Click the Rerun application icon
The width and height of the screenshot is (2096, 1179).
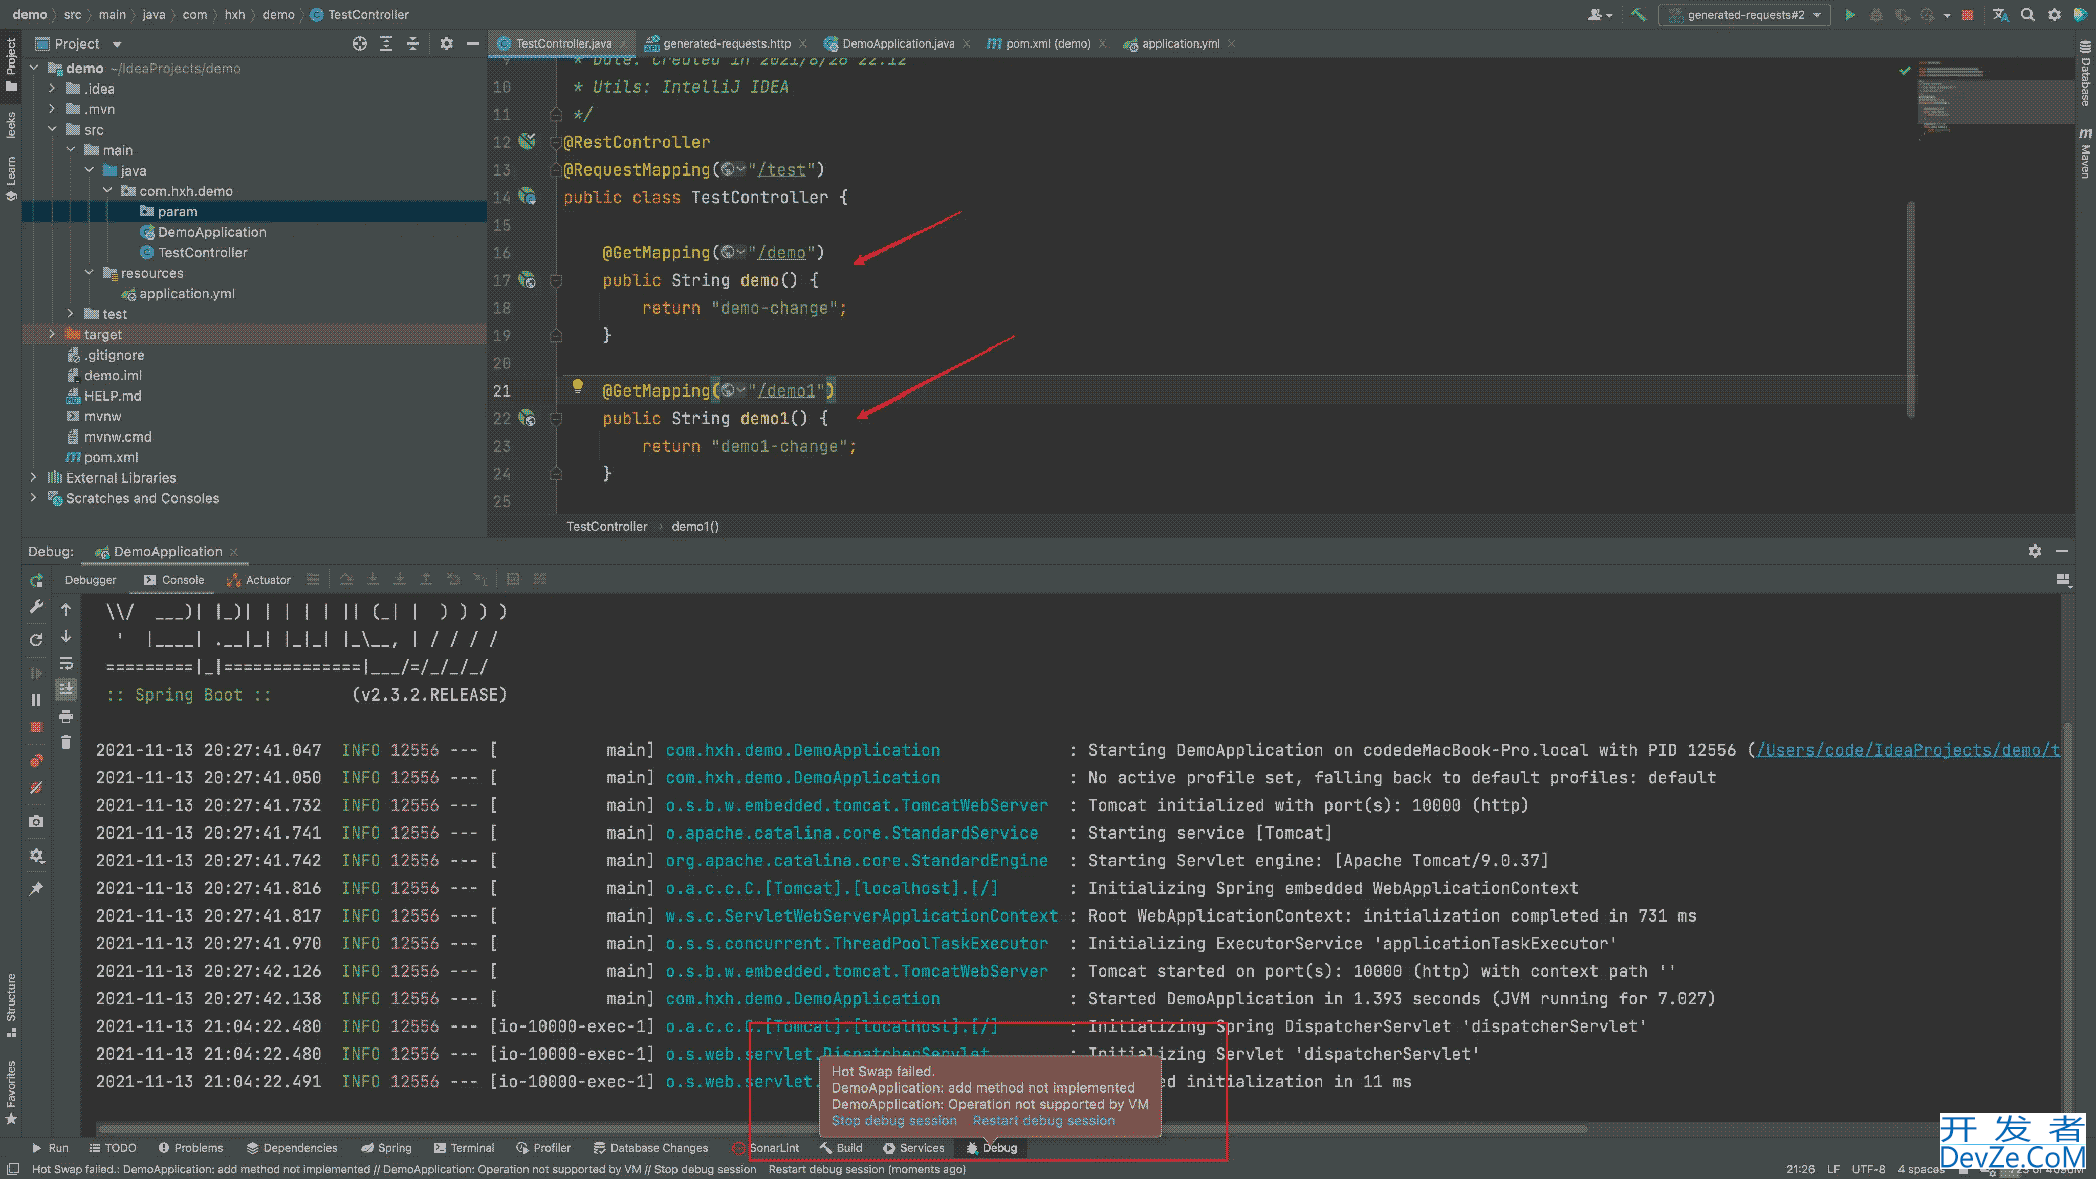(35, 639)
